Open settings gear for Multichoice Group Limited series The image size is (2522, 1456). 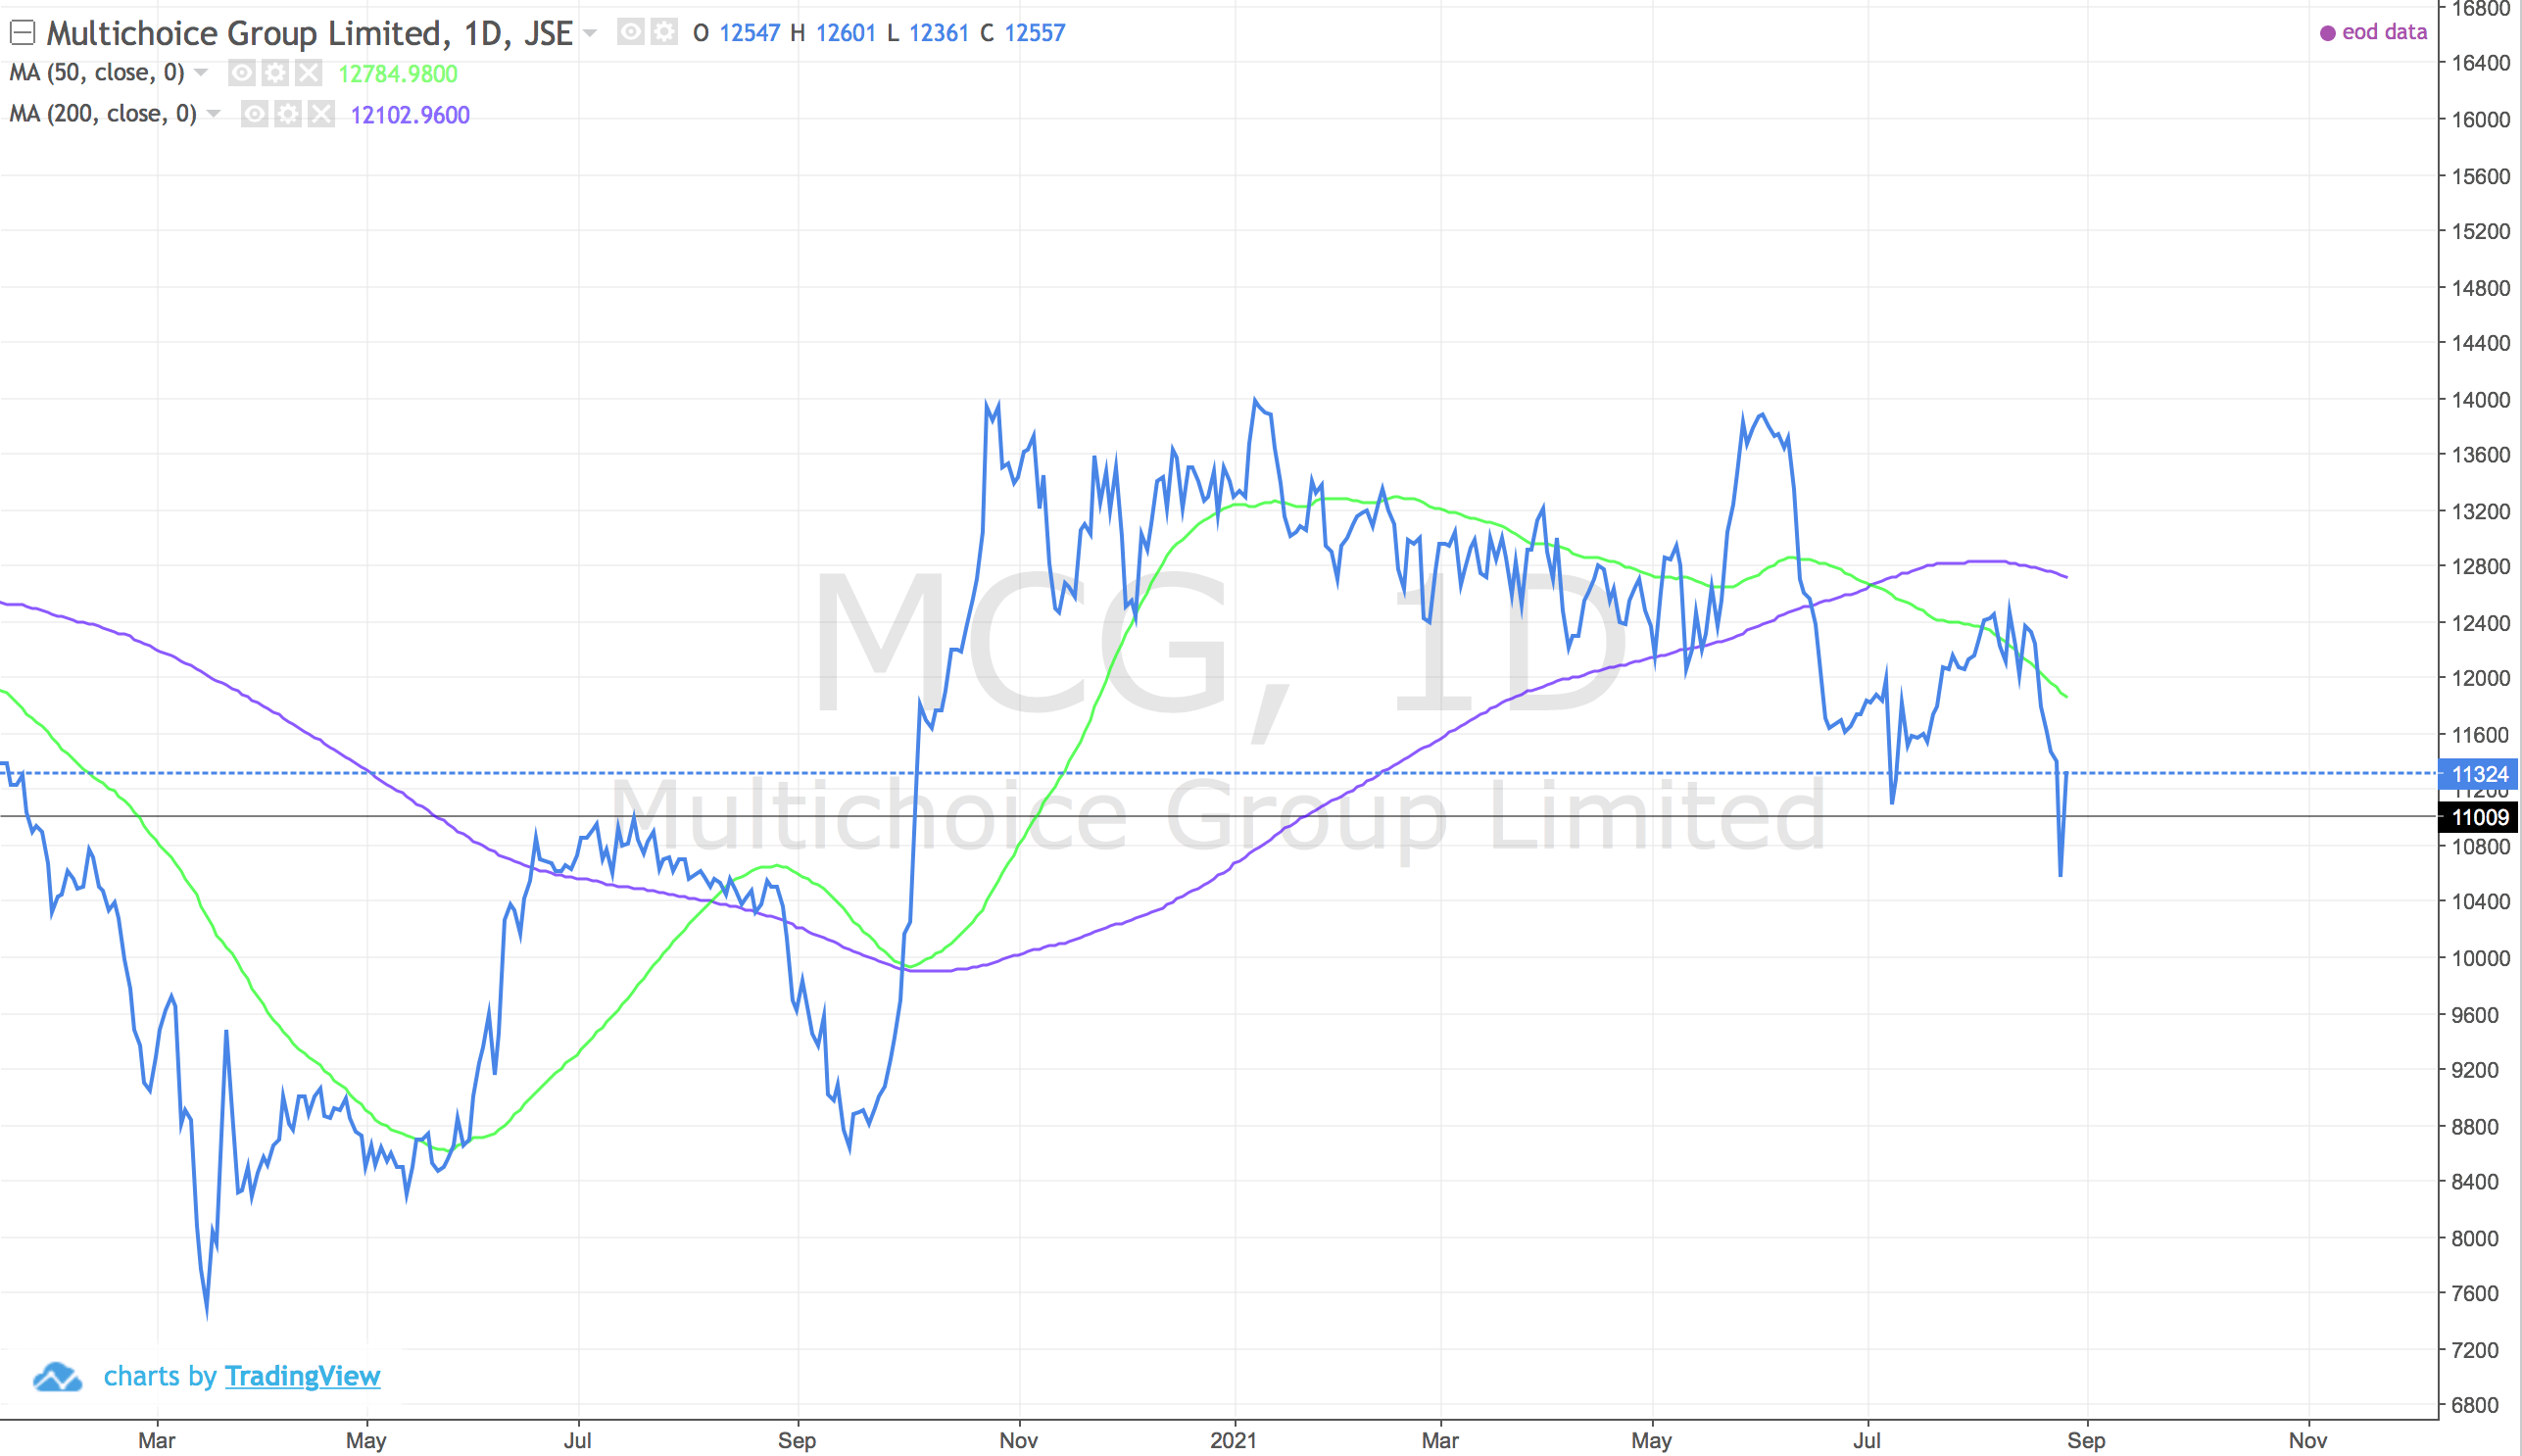point(664,32)
